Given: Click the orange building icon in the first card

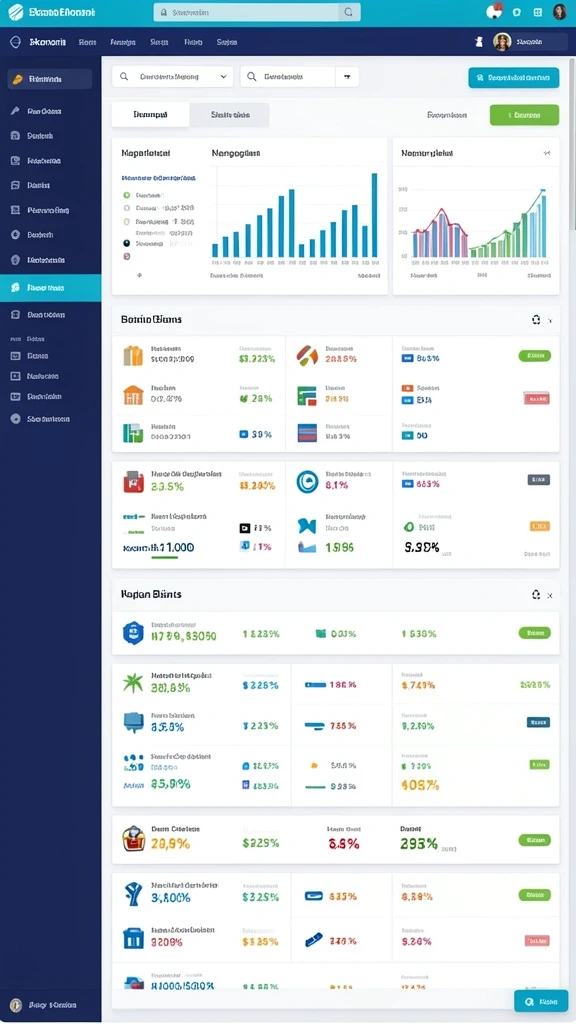Looking at the screenshot, I should click(x=133, y=395).
